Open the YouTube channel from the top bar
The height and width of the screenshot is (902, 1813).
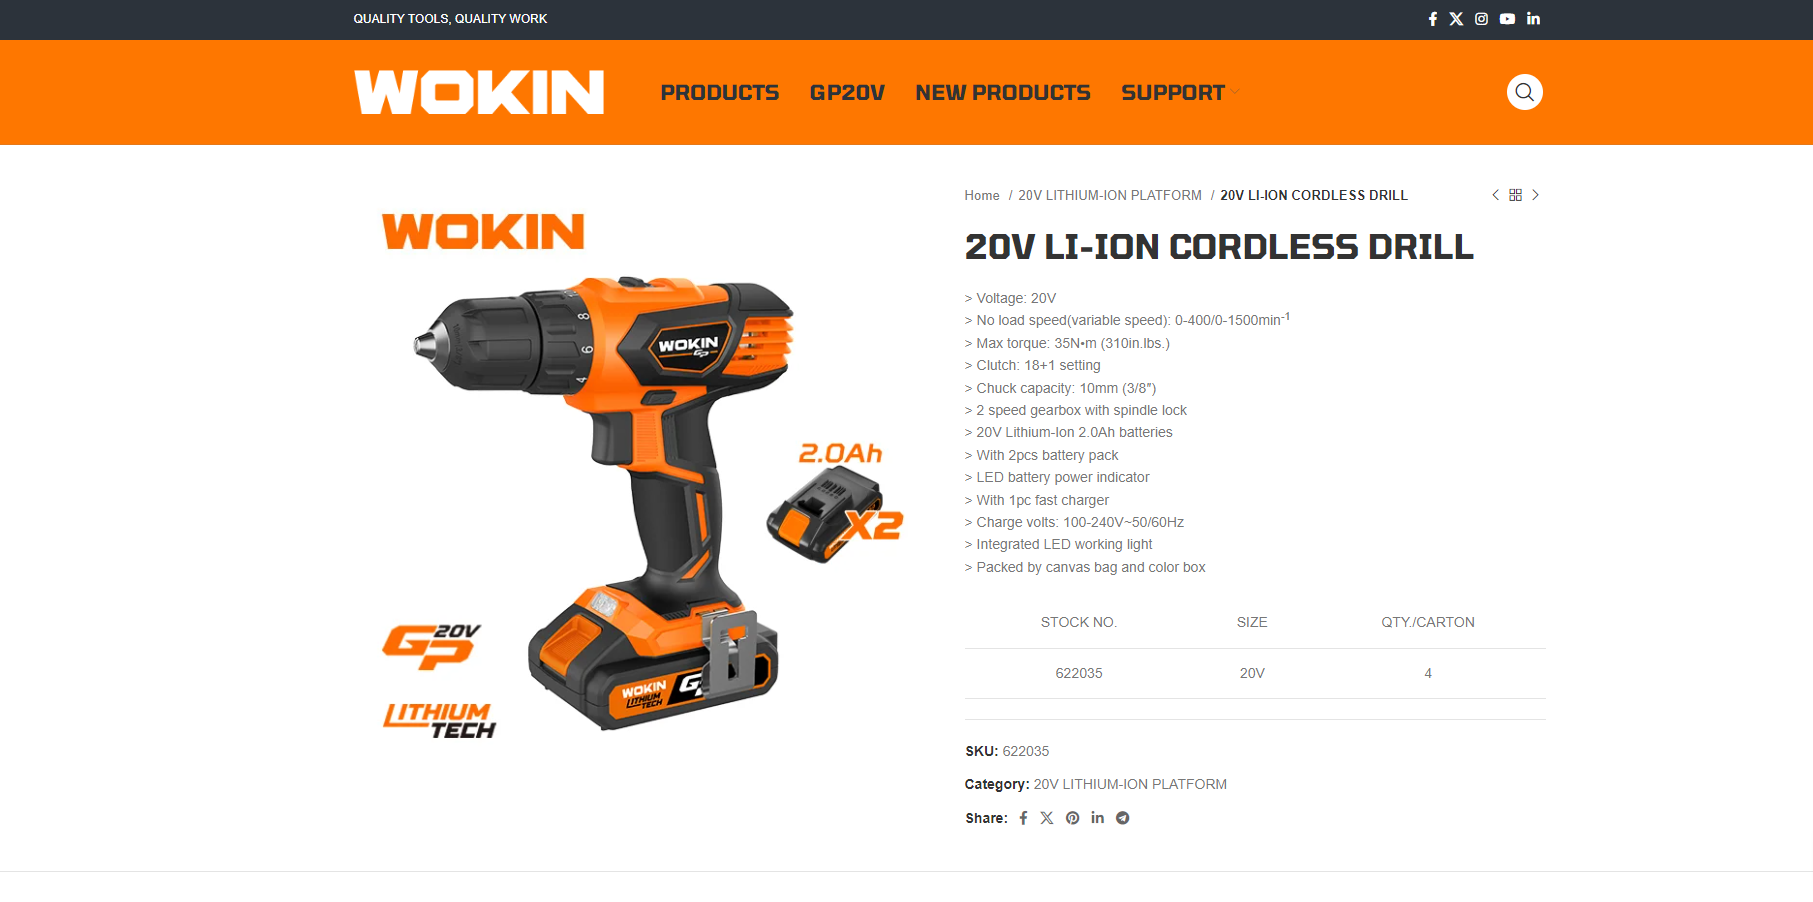point(1507,19)
